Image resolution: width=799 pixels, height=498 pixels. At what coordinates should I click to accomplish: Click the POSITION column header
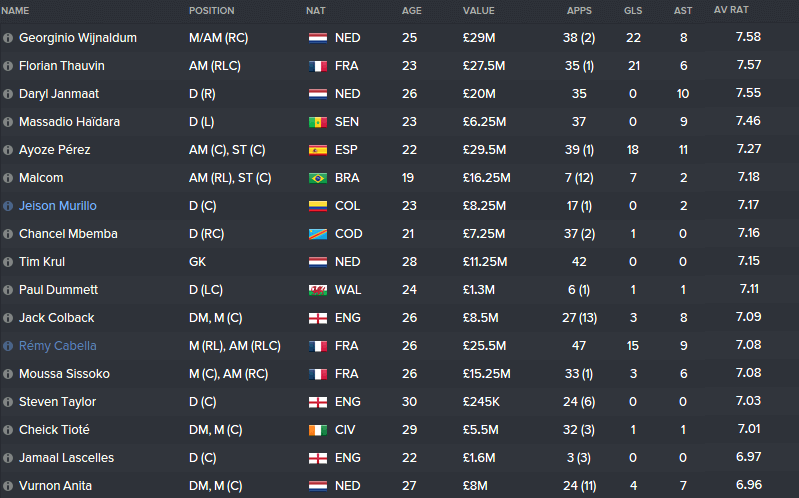[x=211, y=11]
